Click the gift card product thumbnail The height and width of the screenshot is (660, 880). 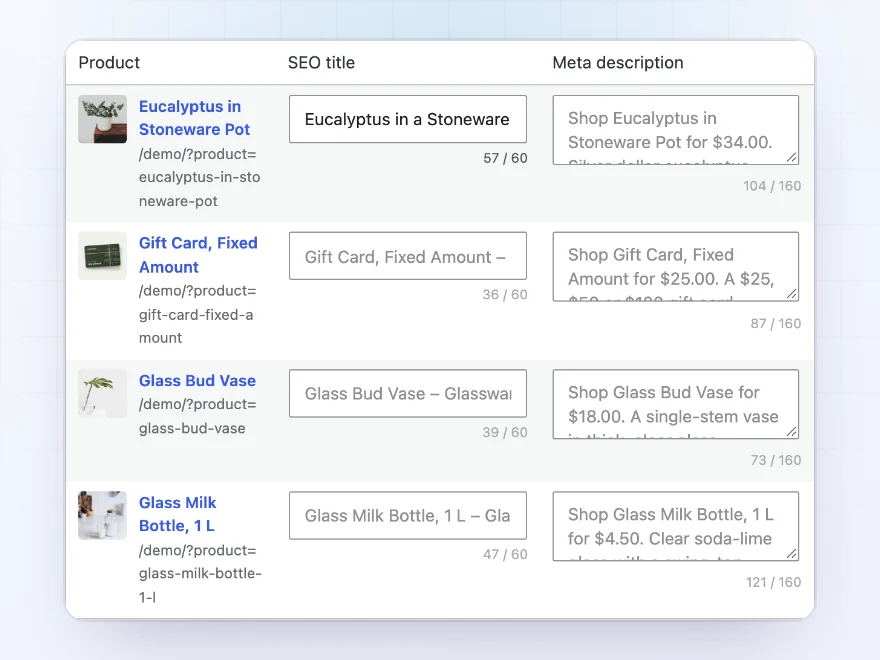(102, 256)
